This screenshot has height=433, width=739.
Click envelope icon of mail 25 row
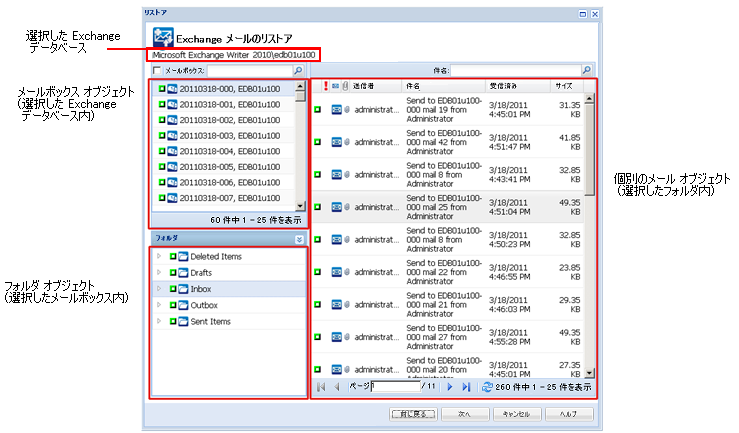click(x=337, y=207)
